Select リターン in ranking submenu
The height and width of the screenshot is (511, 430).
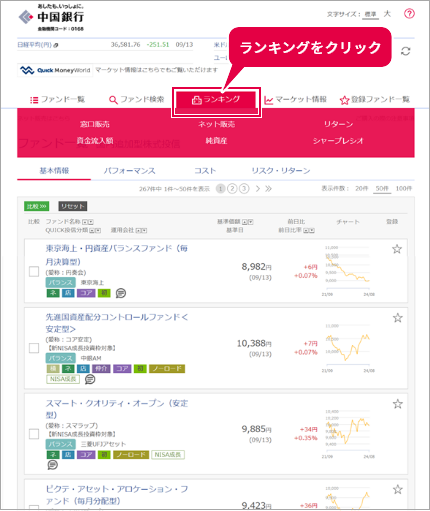pyautogui.click(x=338, y=124)
